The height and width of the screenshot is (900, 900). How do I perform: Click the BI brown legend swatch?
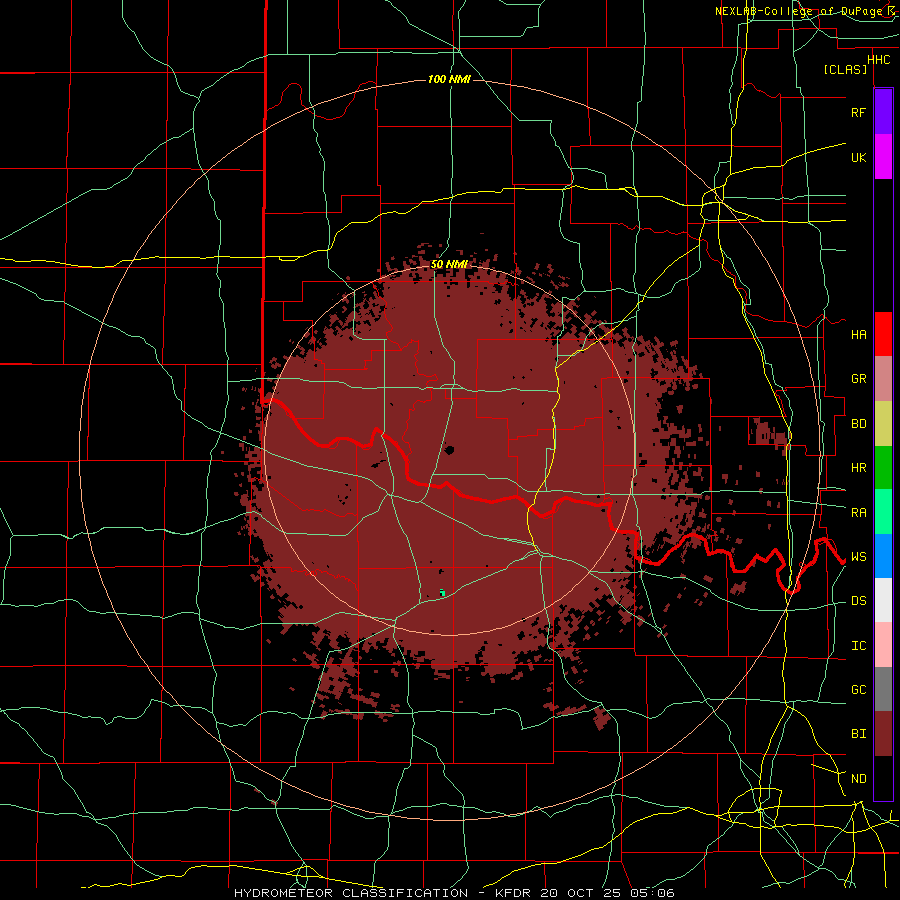[883, 734]
